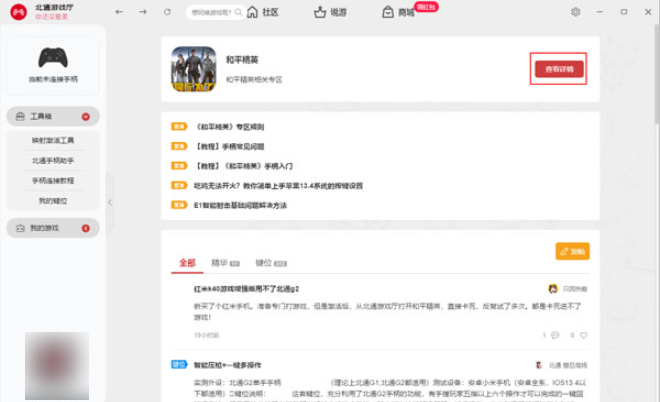
Task: Select the 键位 key-mapping tab
Action: tap(271, 263)
